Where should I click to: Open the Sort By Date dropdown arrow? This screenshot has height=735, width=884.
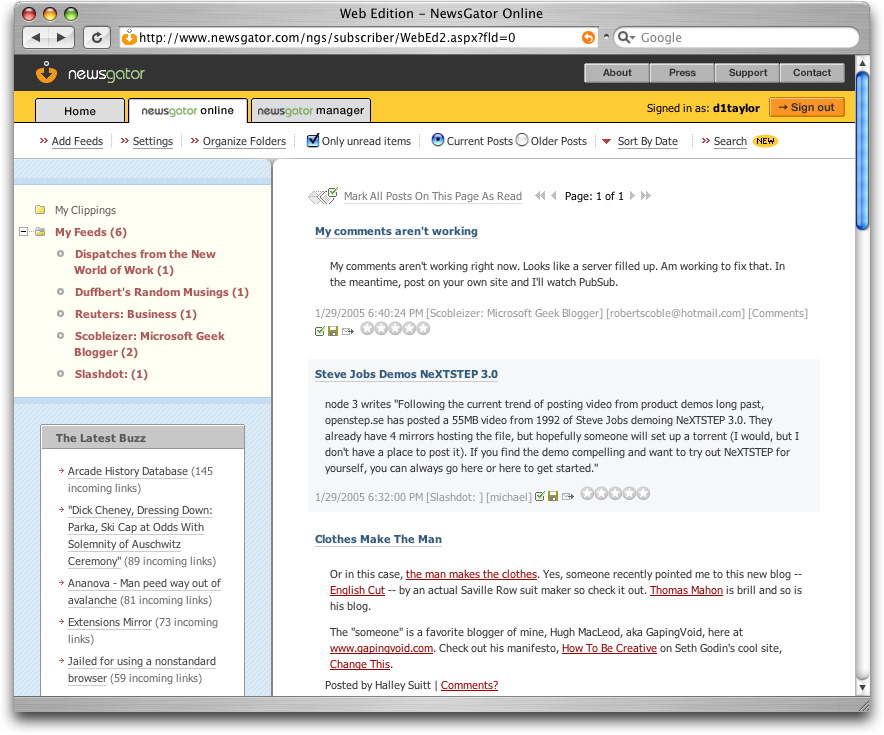607,141
